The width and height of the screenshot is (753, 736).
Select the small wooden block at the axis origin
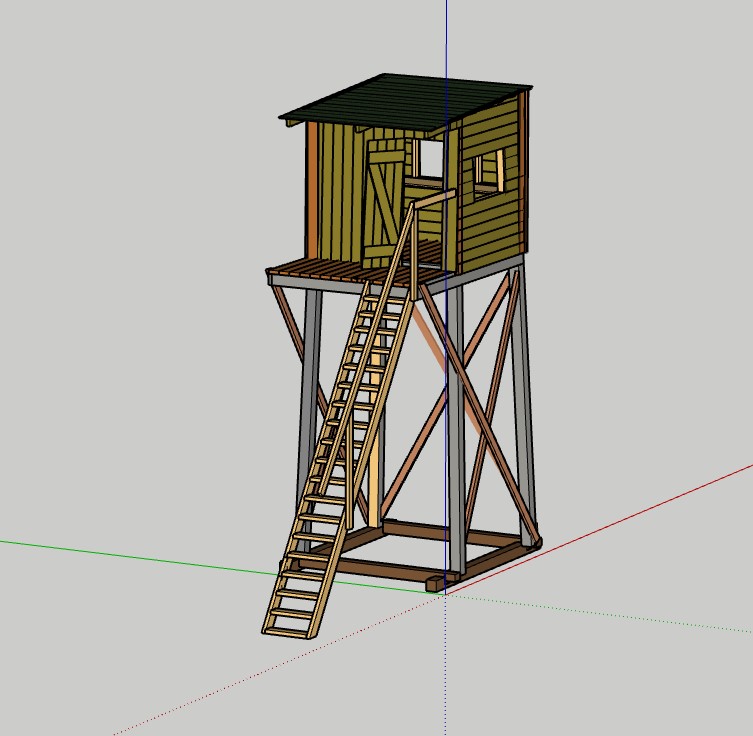click(437, 584)
